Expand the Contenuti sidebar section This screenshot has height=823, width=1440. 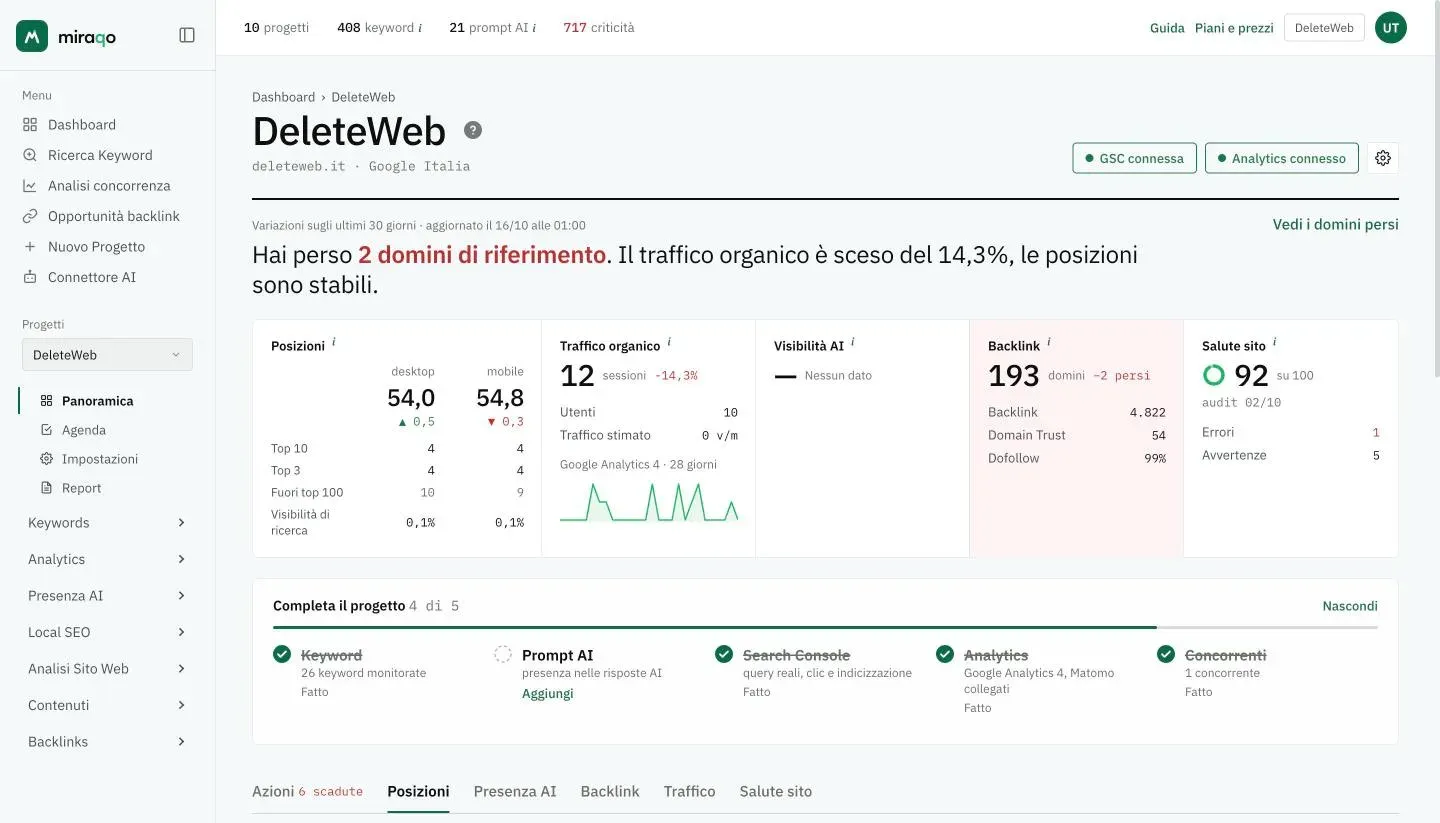click(x=107, y=705)
